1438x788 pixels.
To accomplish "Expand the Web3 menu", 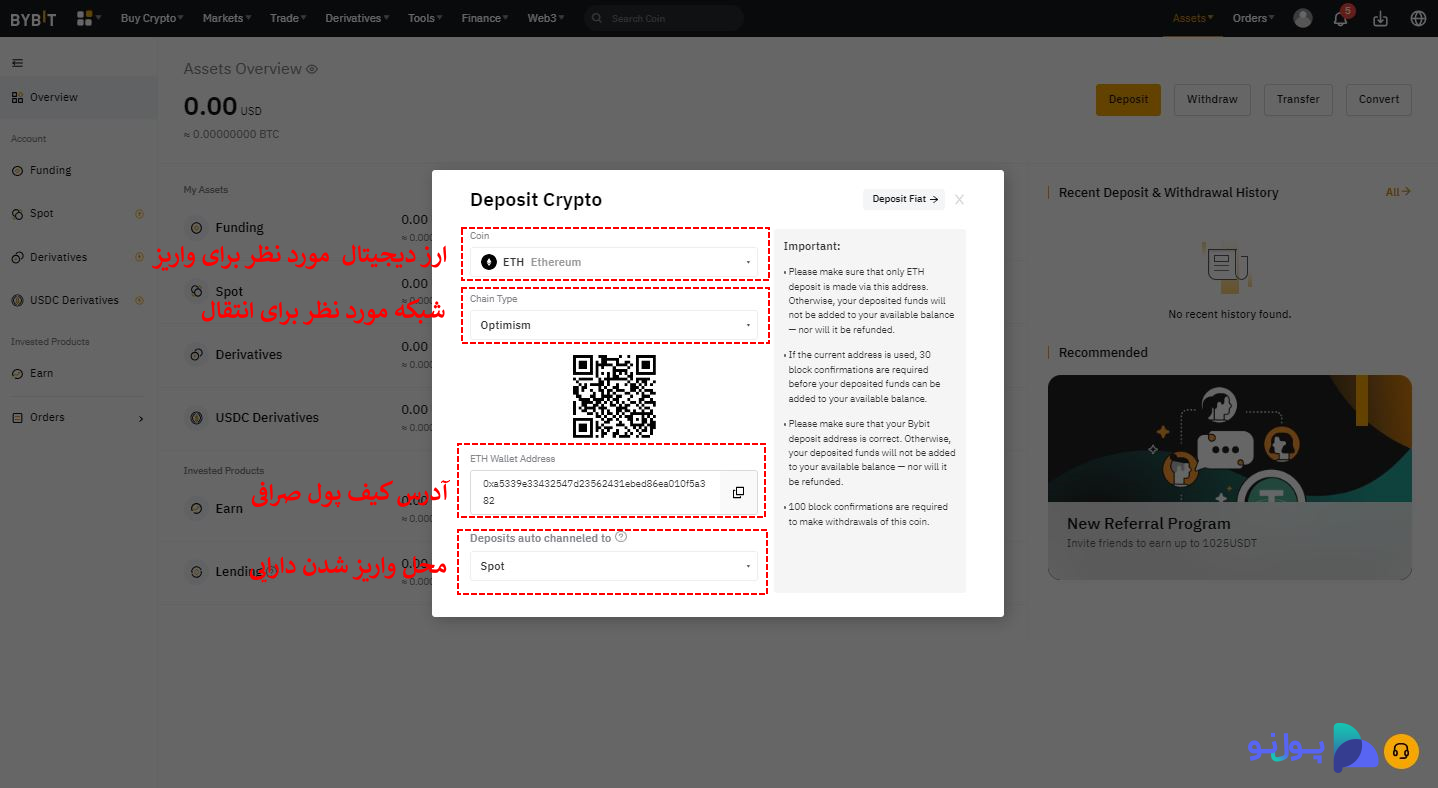I will tap(546, 18).
